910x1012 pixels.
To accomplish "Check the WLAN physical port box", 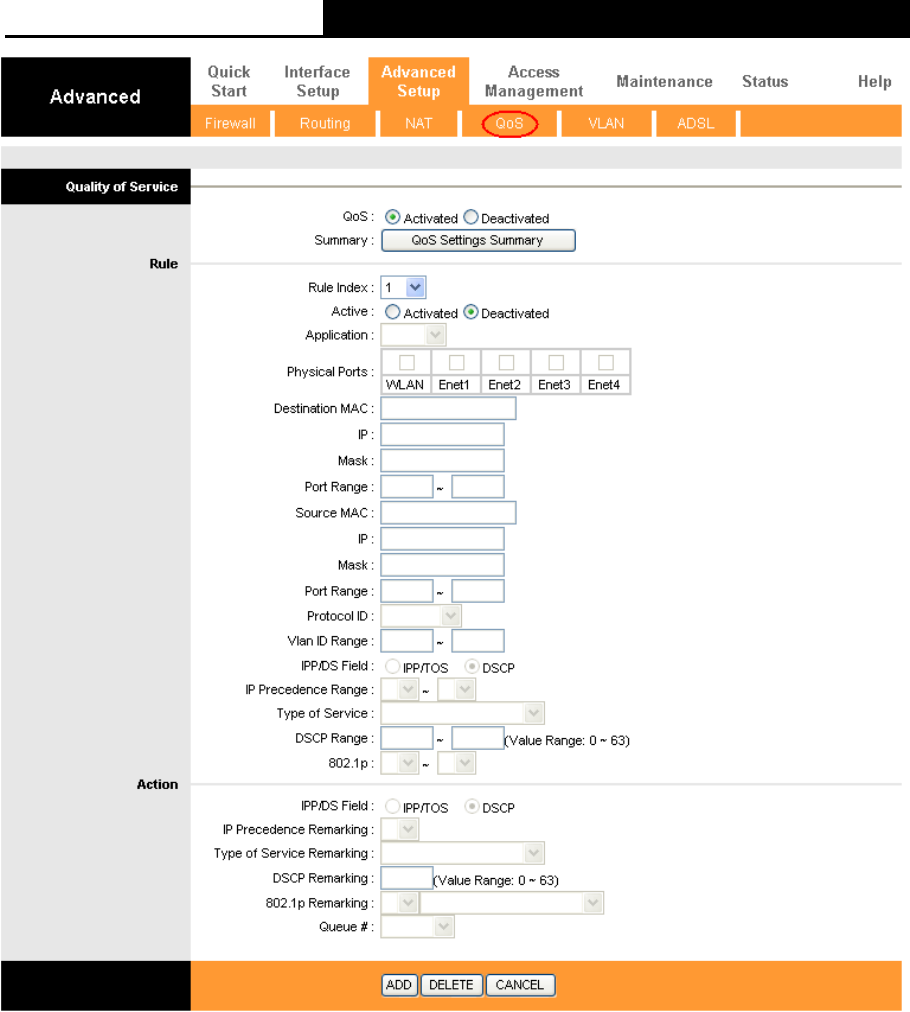I will [407, 362].
